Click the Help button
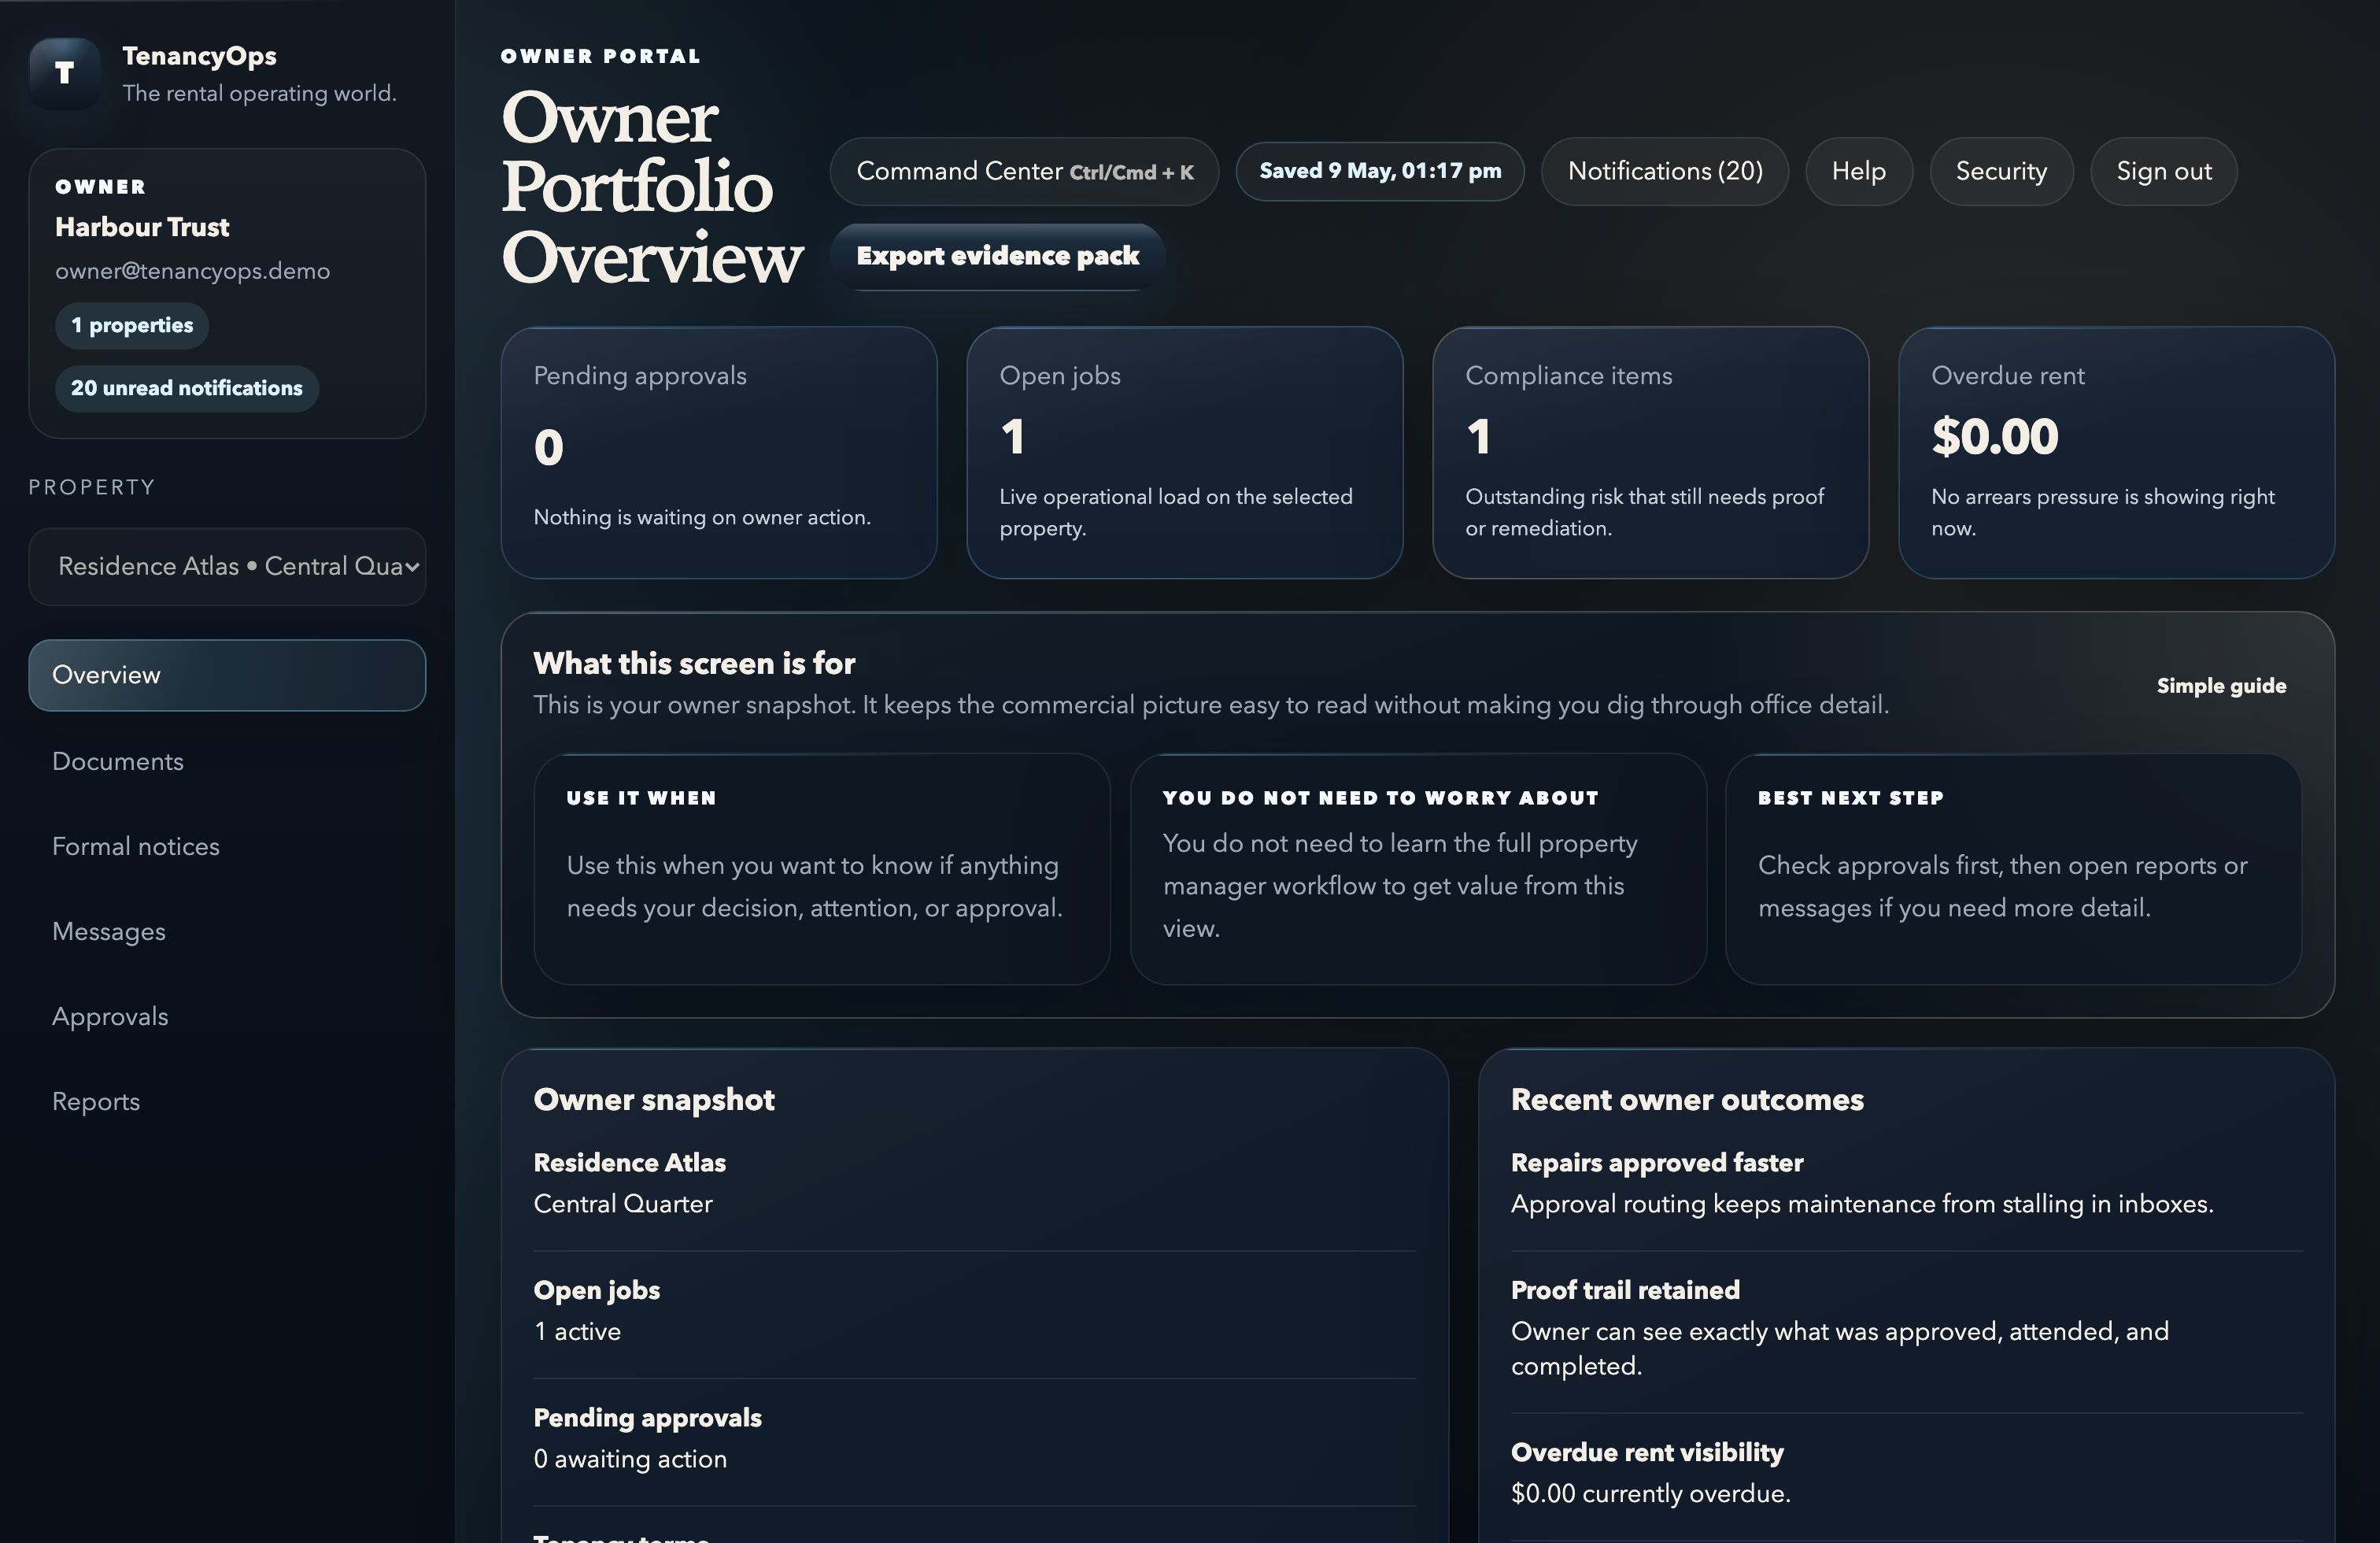 click(1859, 171)
